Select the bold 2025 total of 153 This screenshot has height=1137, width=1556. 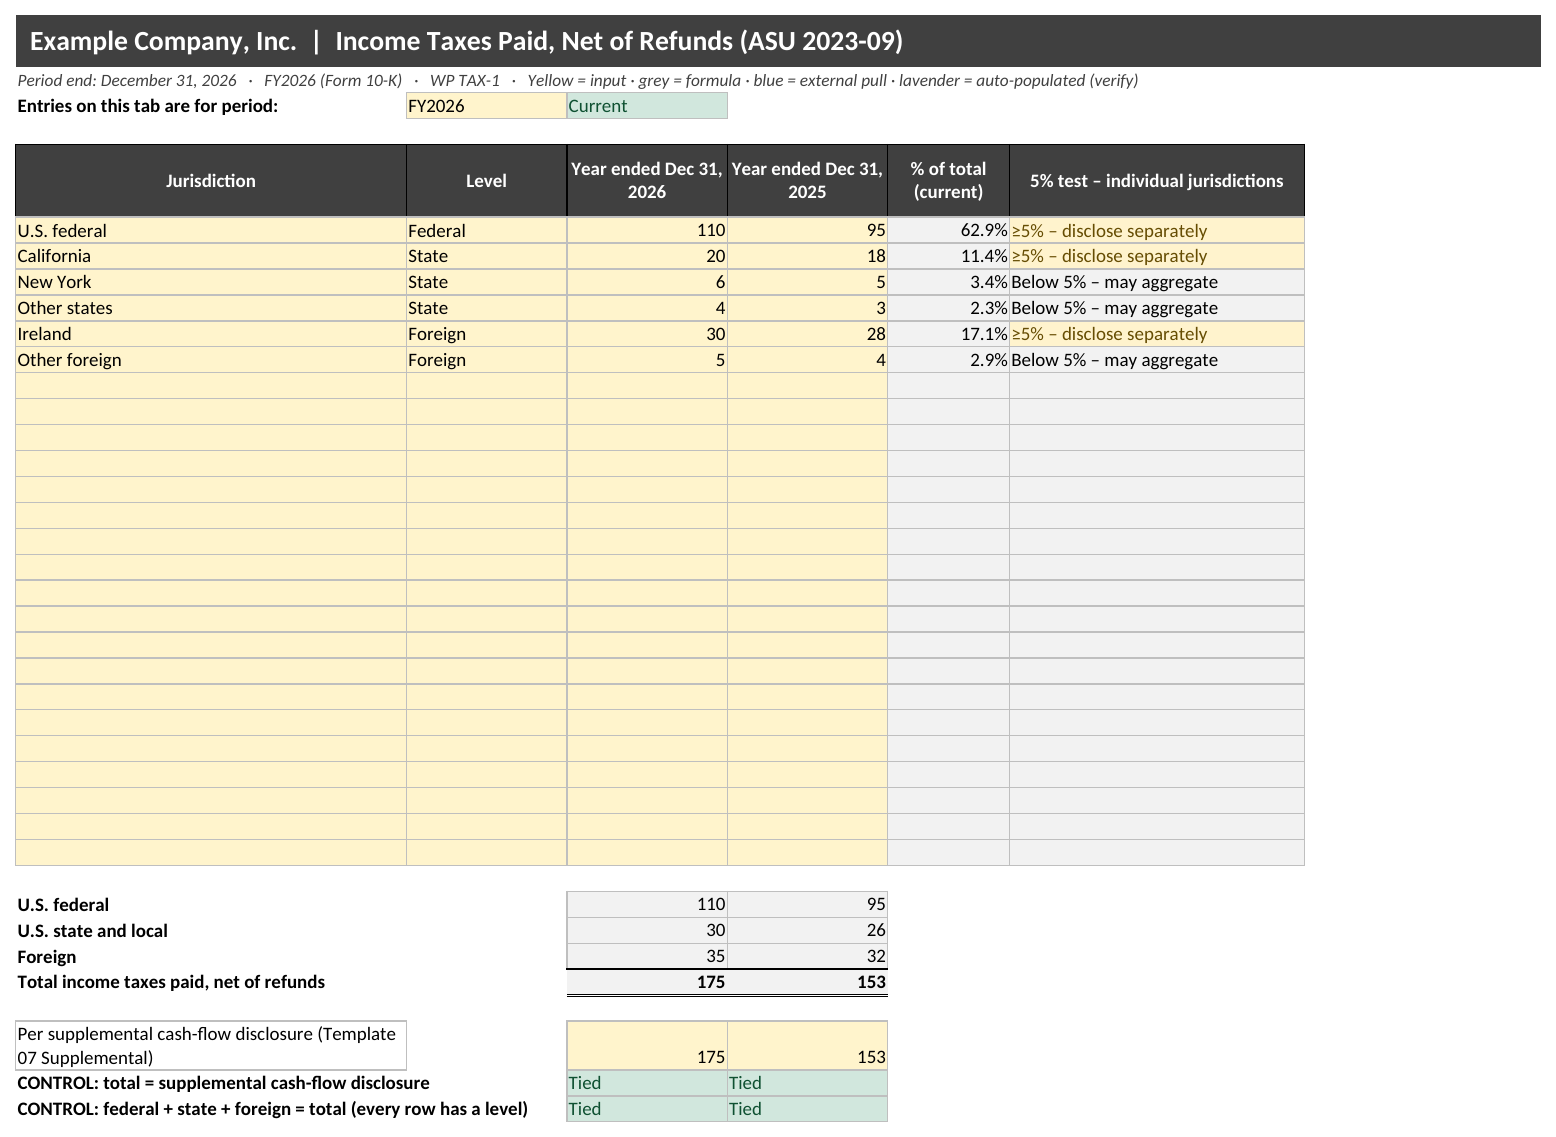[x=807, y=982]
